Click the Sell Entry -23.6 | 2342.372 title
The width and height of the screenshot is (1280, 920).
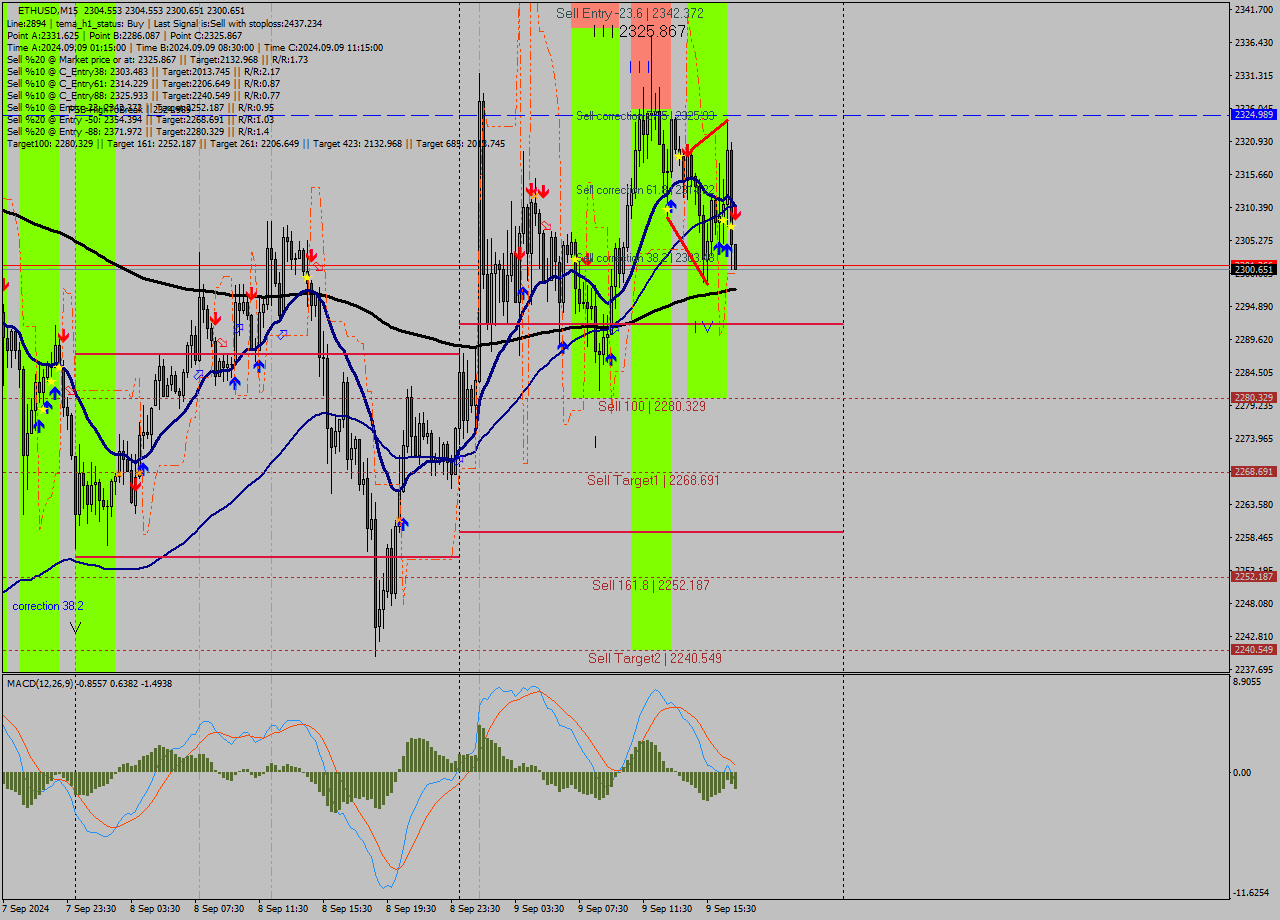point(632,12)
